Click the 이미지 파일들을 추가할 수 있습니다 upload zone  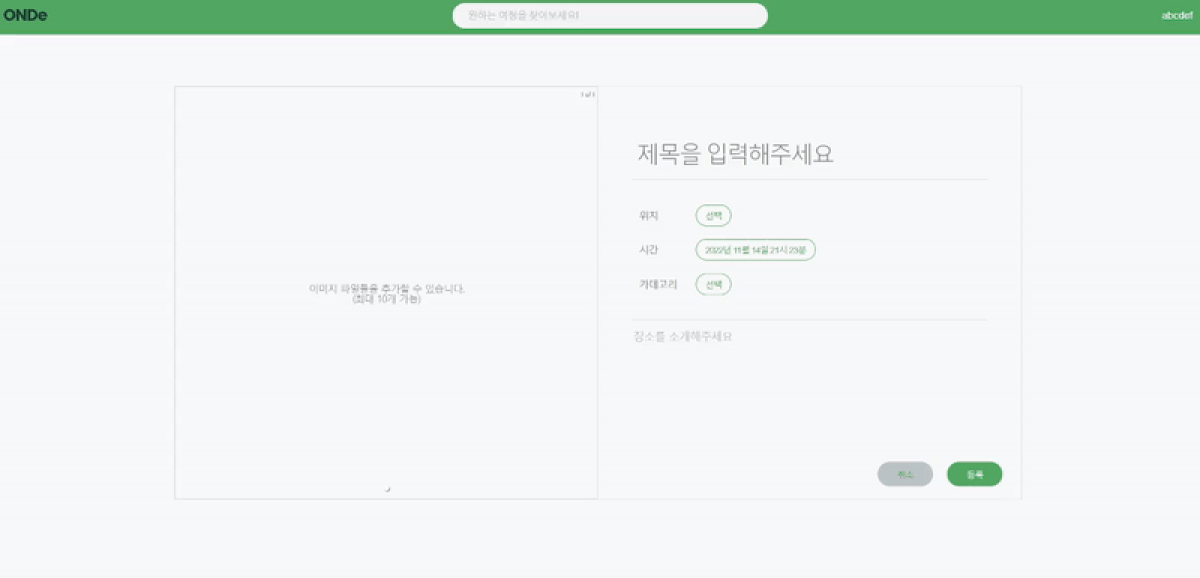(x=386, y=291)
